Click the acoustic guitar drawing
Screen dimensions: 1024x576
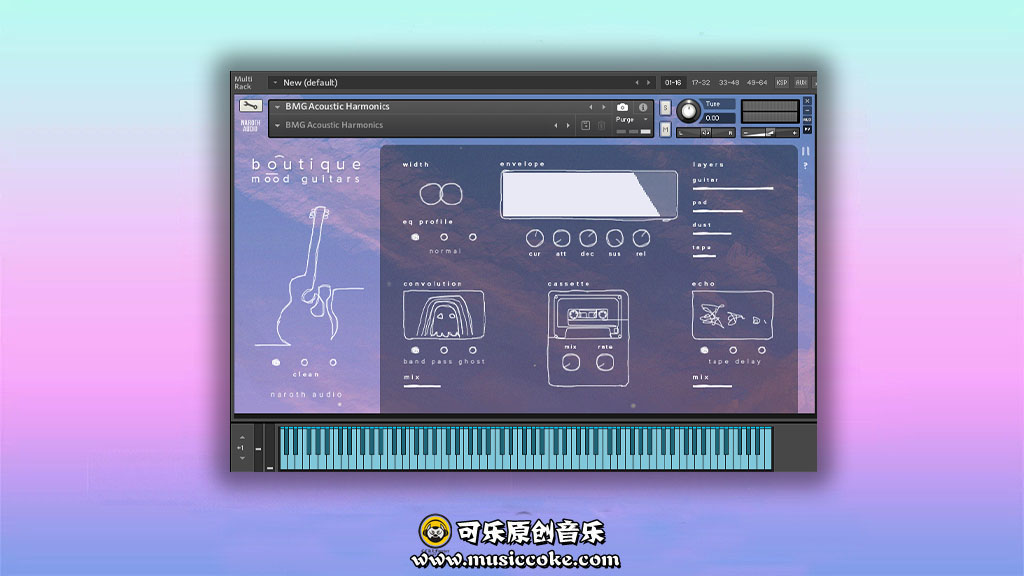[310, 276]
